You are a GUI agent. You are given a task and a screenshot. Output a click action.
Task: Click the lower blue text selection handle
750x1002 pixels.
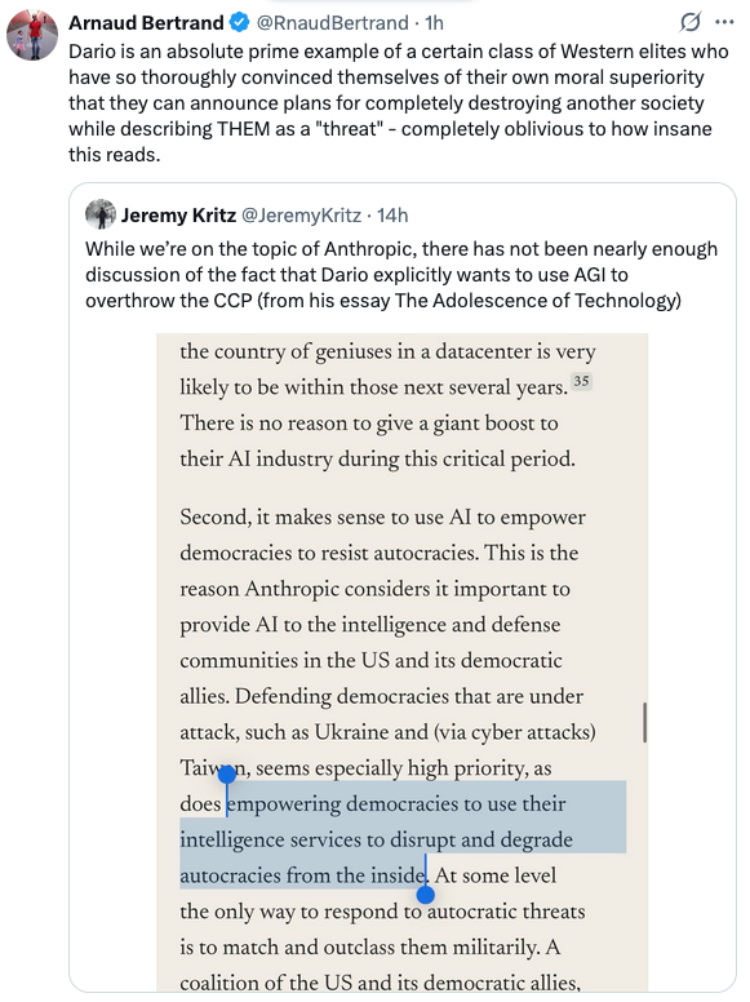[425, 895]
